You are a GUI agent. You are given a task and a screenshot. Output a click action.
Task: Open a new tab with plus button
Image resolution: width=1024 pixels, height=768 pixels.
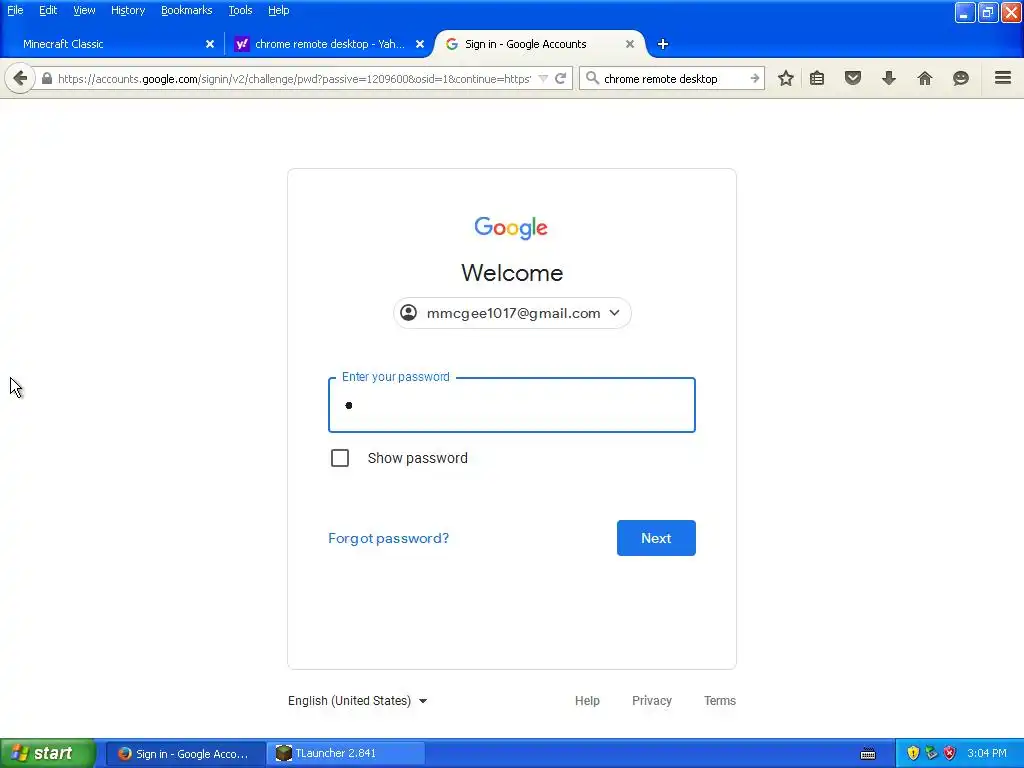[663, 44]
